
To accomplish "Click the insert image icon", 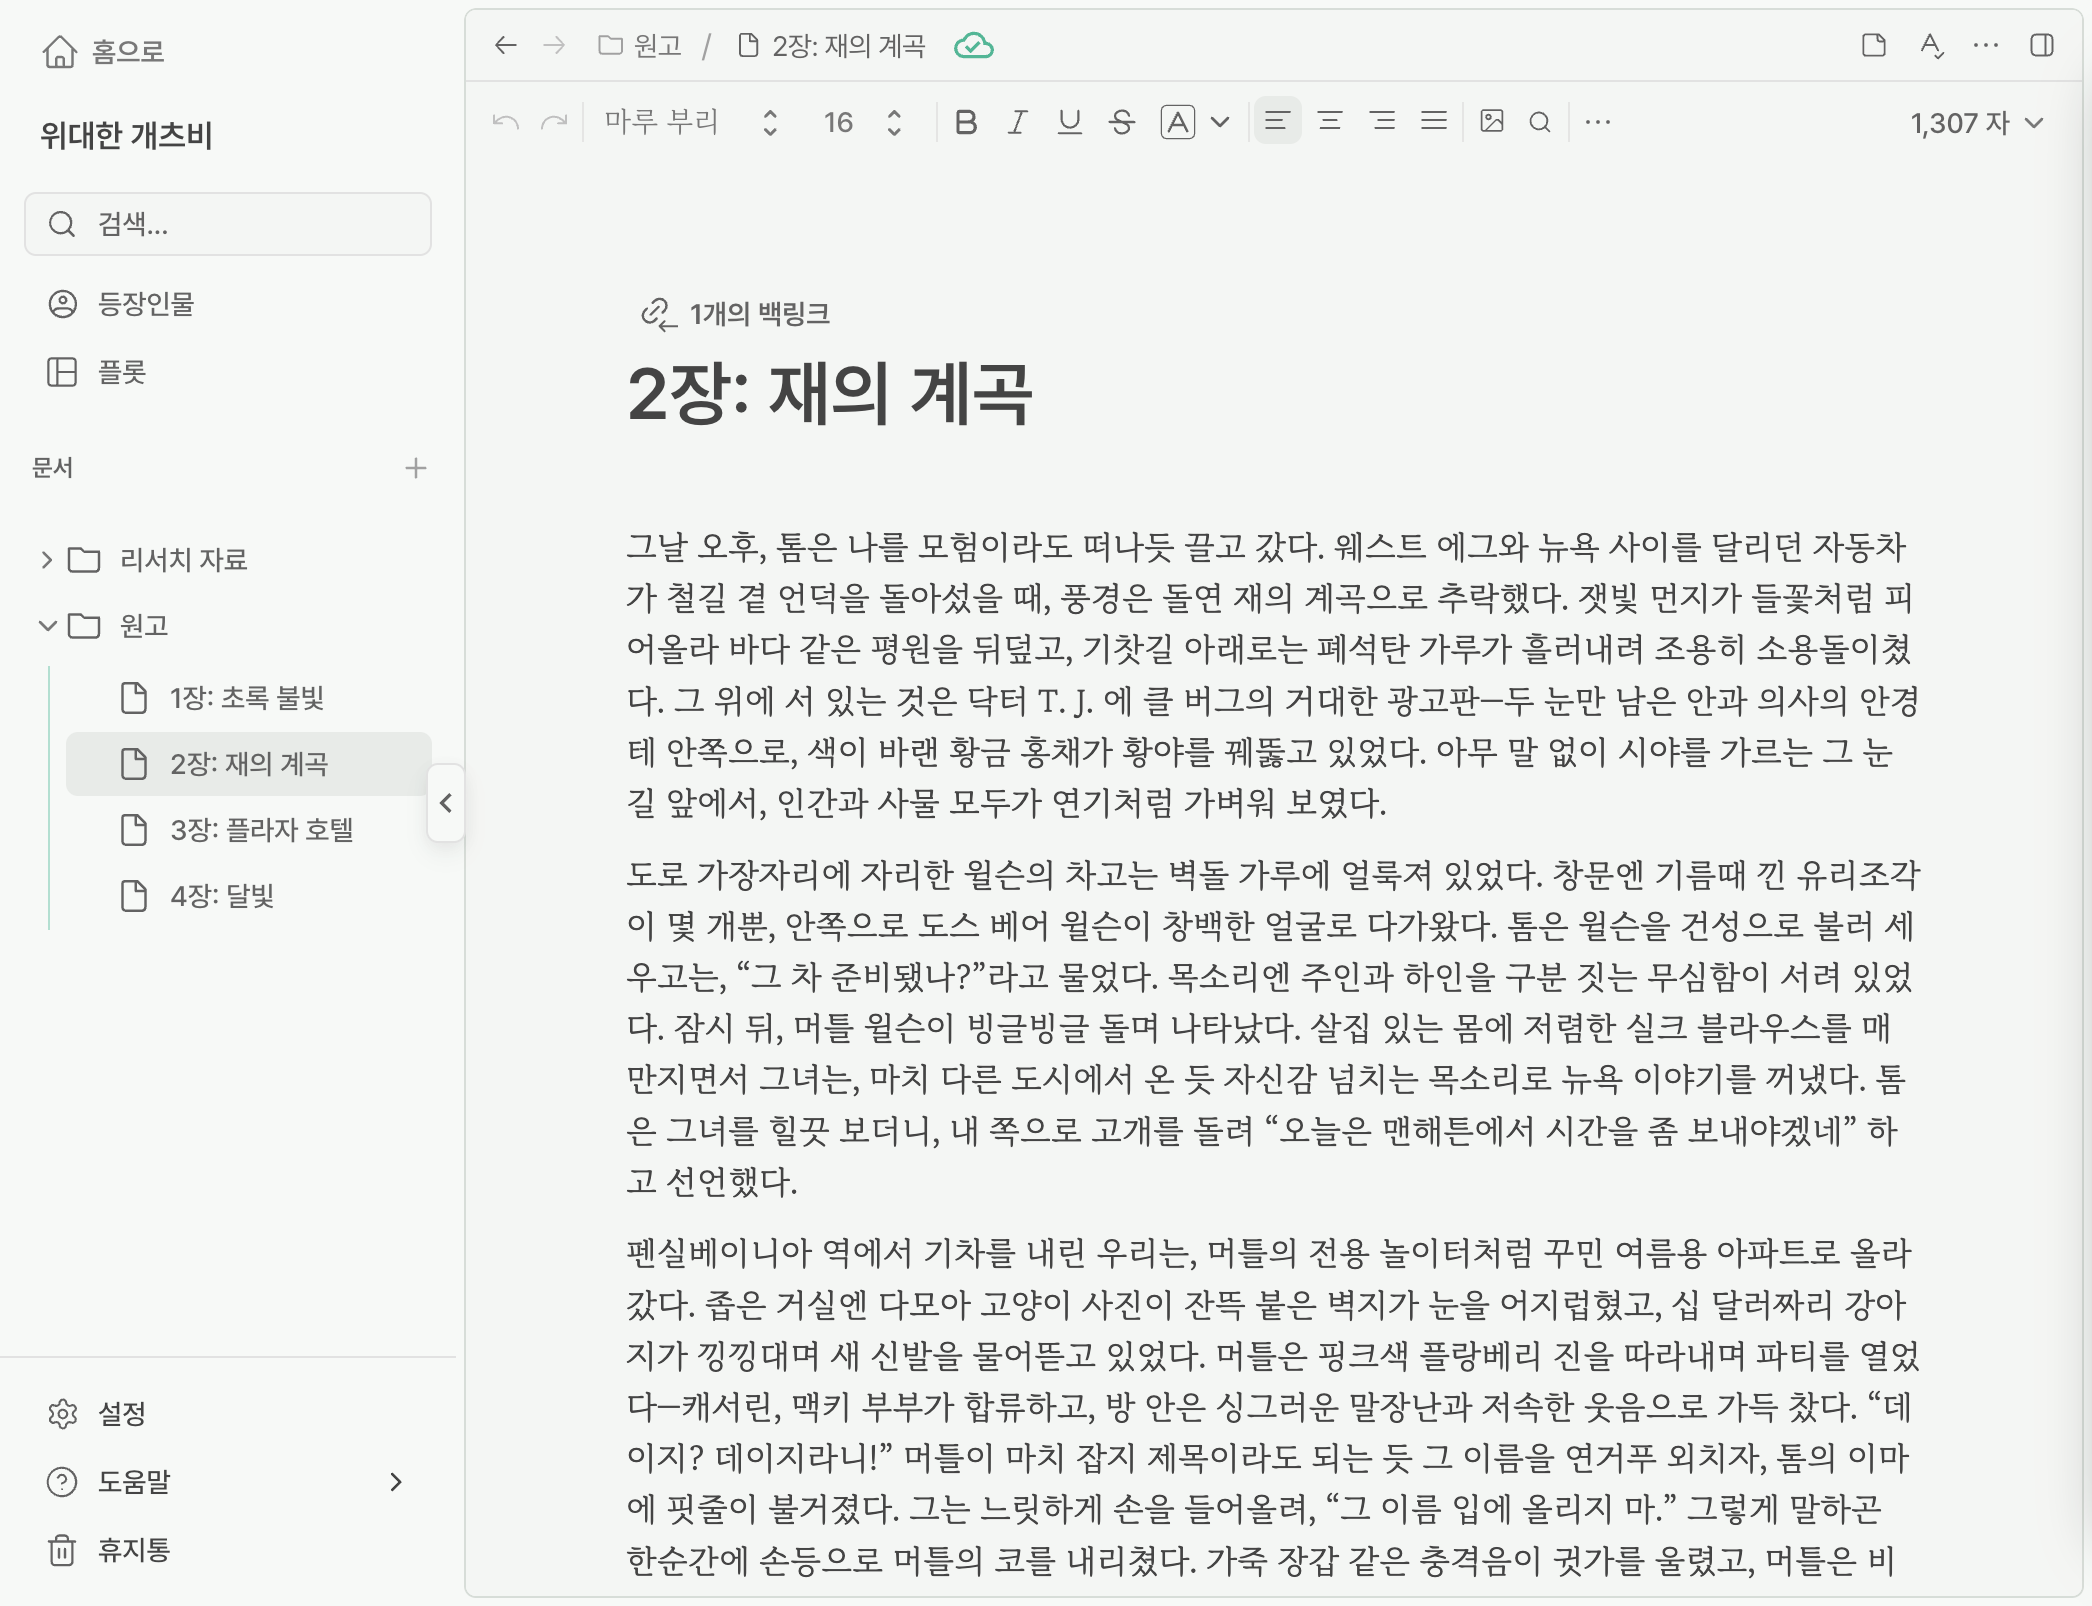I will [x=1491, y=122].
